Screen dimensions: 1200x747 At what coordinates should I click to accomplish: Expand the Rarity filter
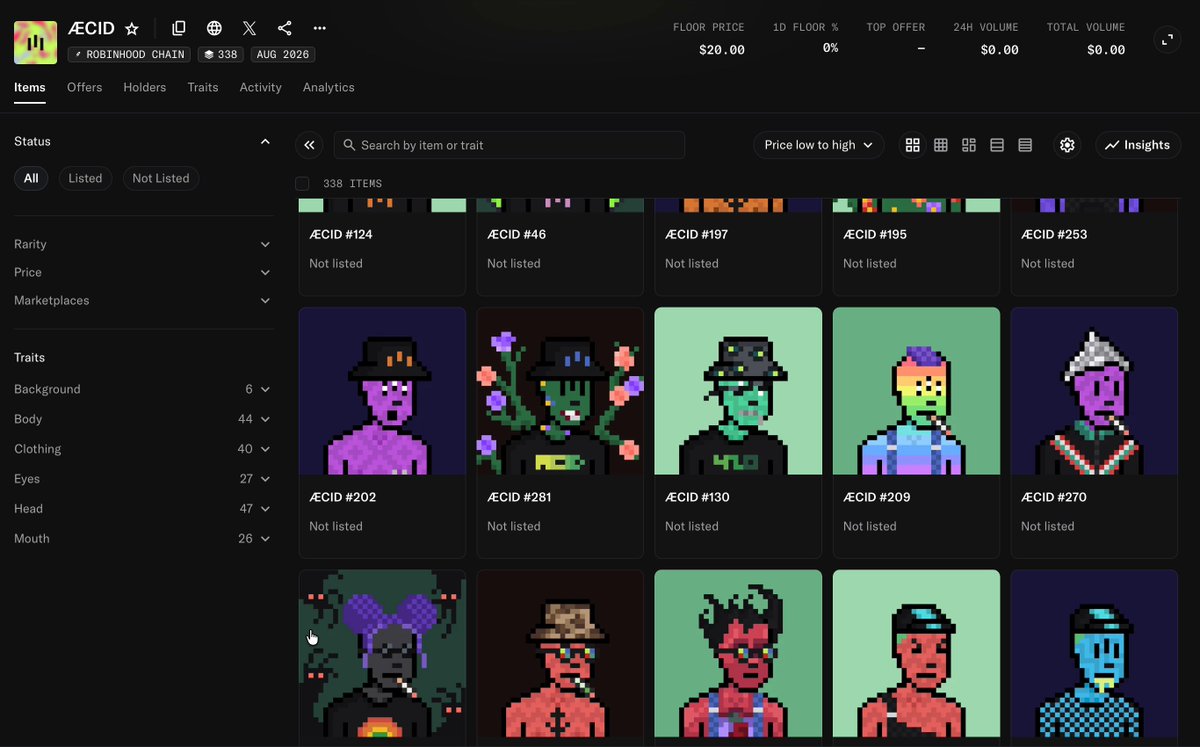(142, 244)
